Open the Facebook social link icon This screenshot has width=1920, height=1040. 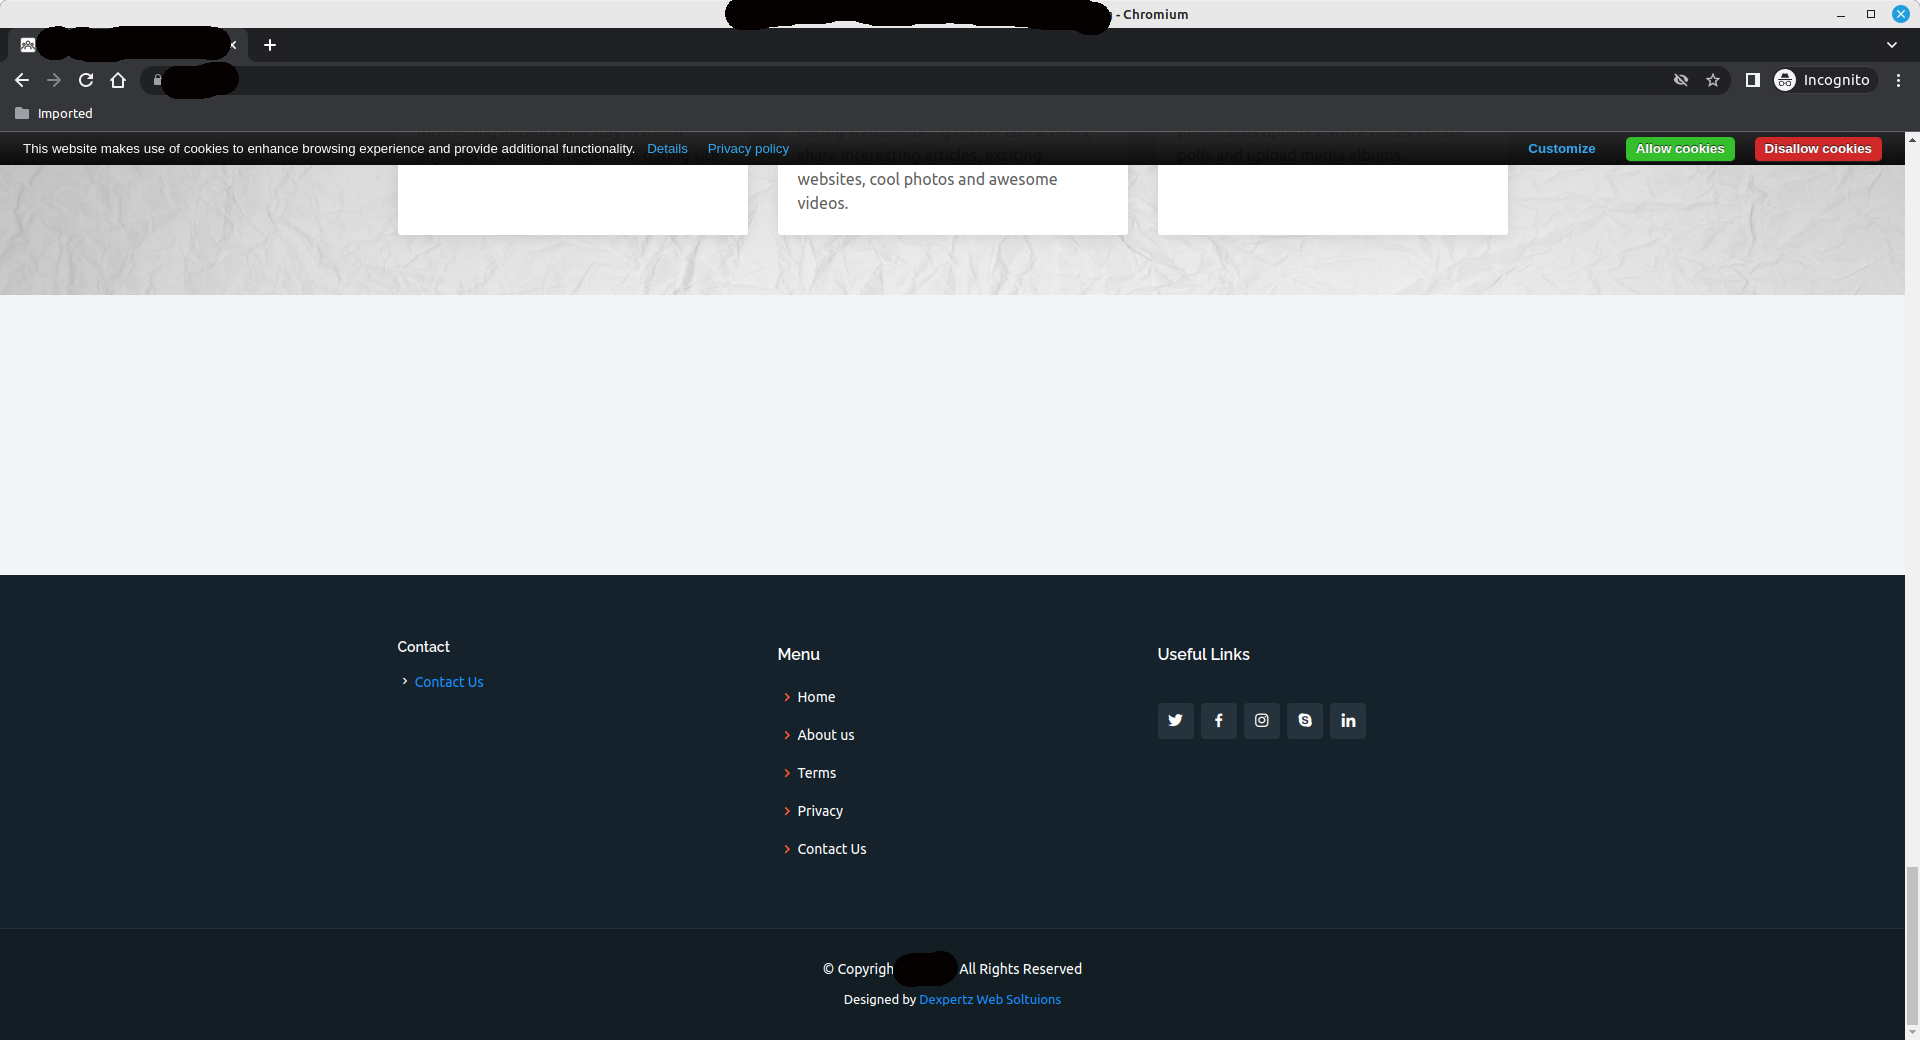(x=1218, y=720)
